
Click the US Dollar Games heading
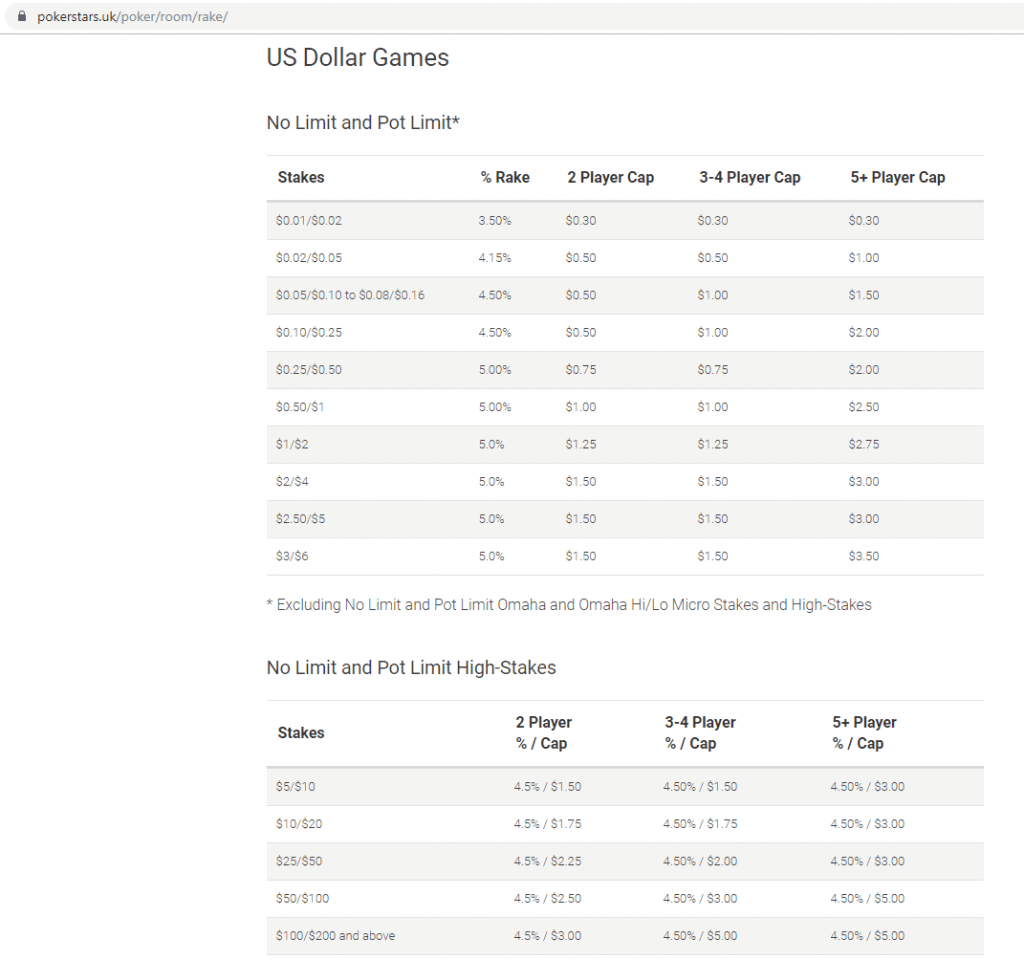pyautogui.click(x=357, y=58)
